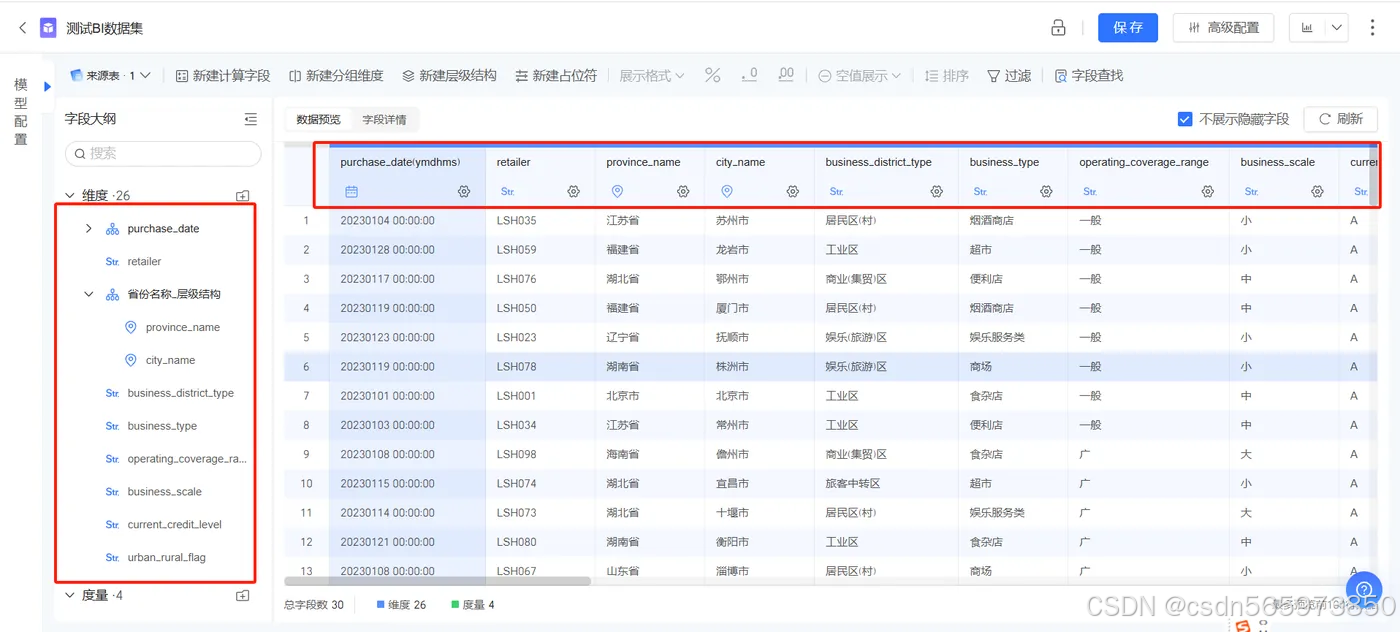
Task: Select current_credit_level in outline
Action: point(174,525)
